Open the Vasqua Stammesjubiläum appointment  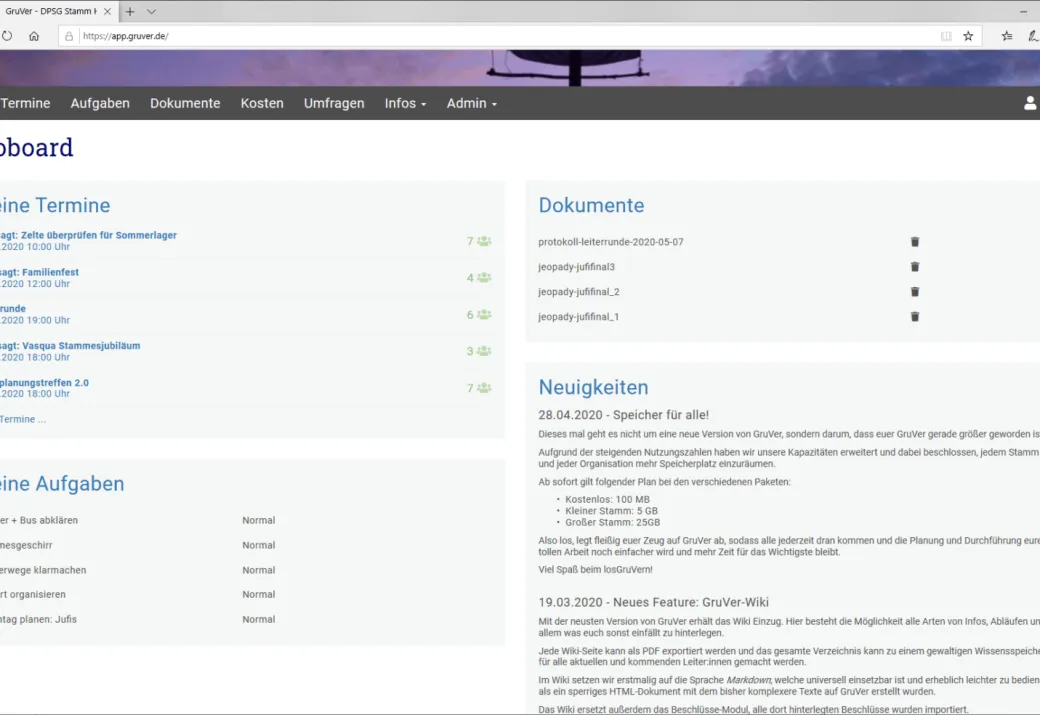(70, 346)
